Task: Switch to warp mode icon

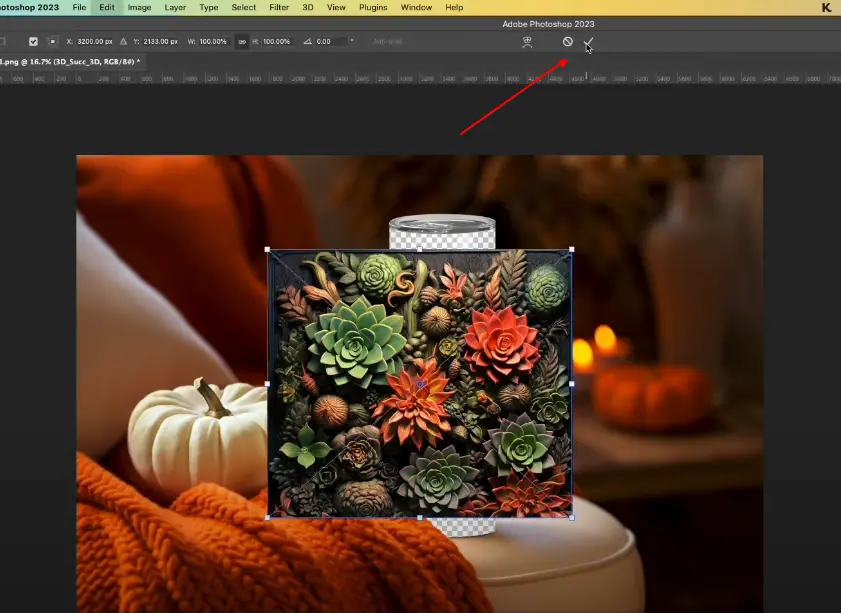Action: pos(527,42)
